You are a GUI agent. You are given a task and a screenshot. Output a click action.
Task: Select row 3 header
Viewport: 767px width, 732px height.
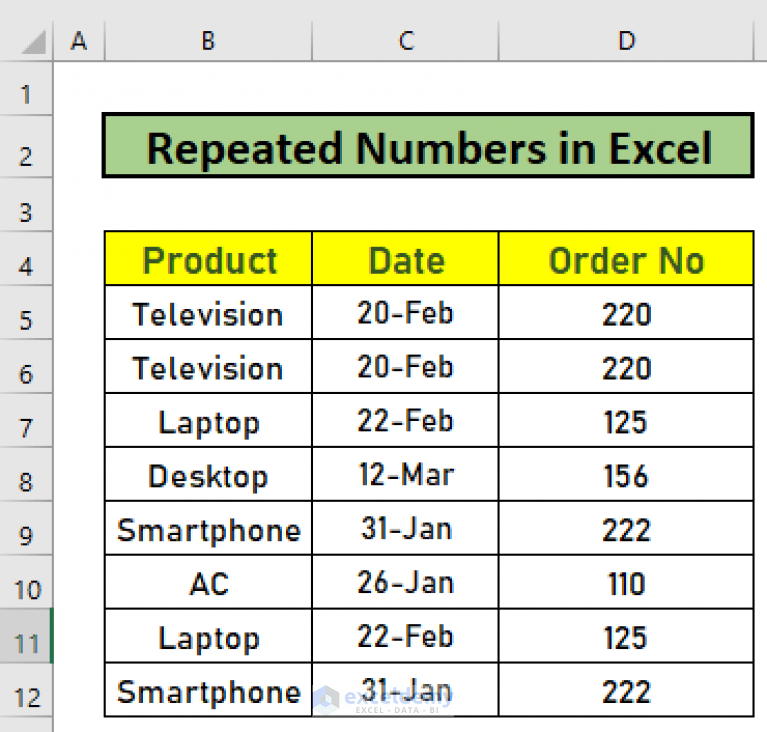tap(26, 205)
